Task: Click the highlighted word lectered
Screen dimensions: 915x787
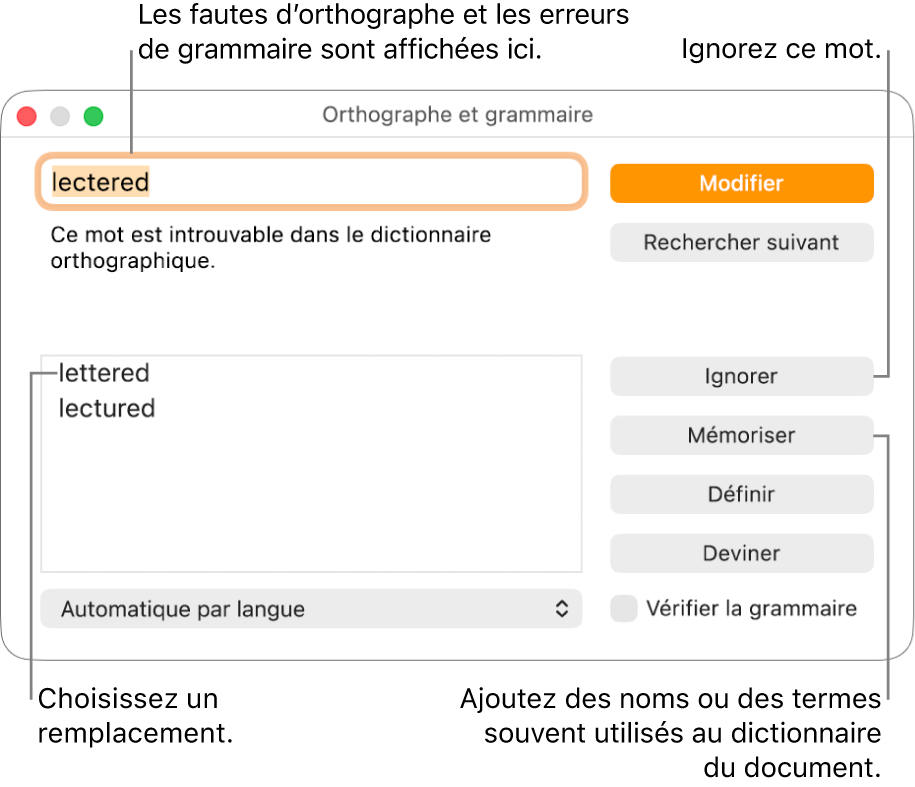Action: click(x=95, y=182)
